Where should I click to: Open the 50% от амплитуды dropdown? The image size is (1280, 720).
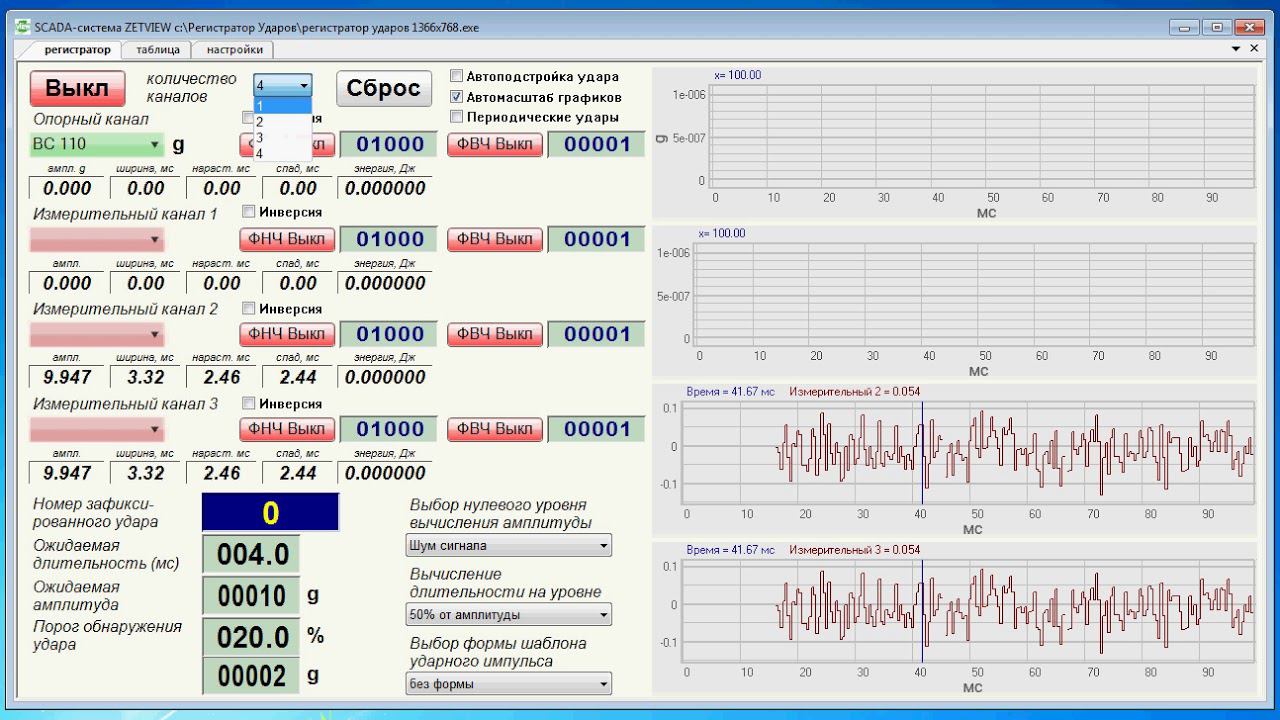click(x=508, y=615)
